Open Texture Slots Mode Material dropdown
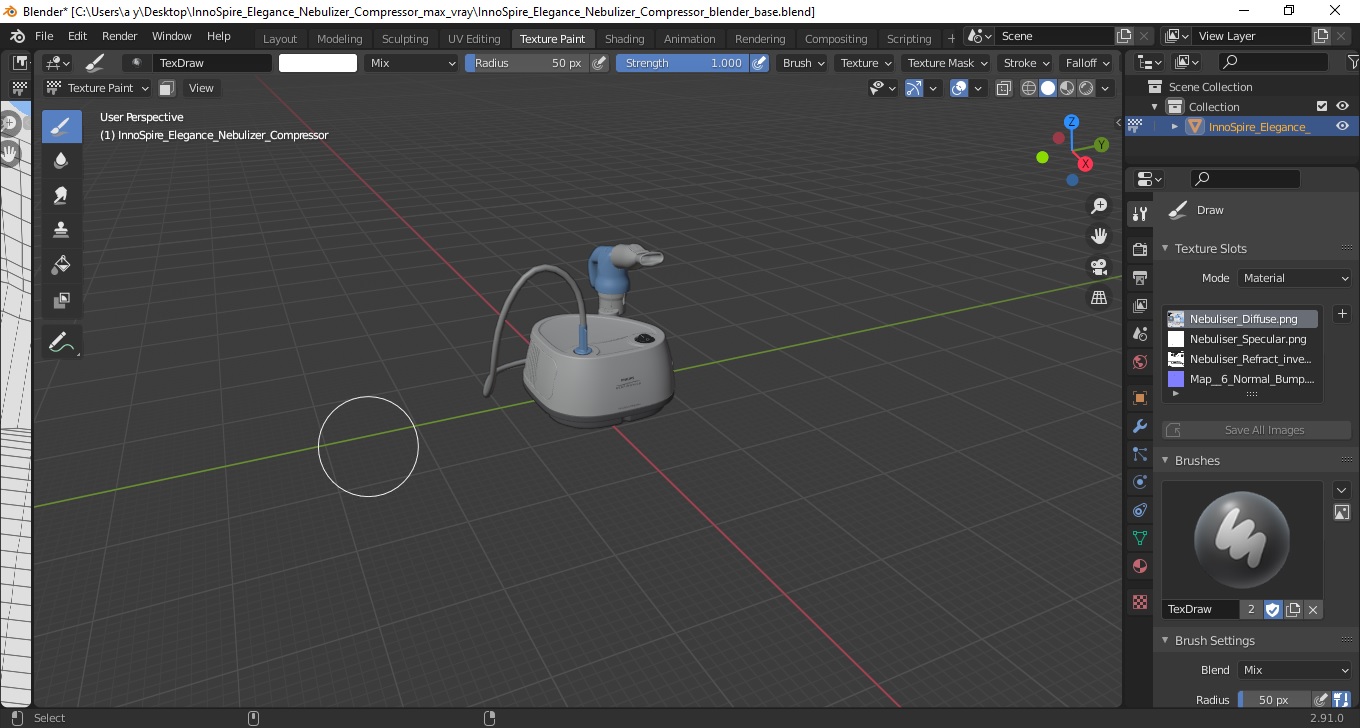The image size is (1360, 728). click(1295, 278)
